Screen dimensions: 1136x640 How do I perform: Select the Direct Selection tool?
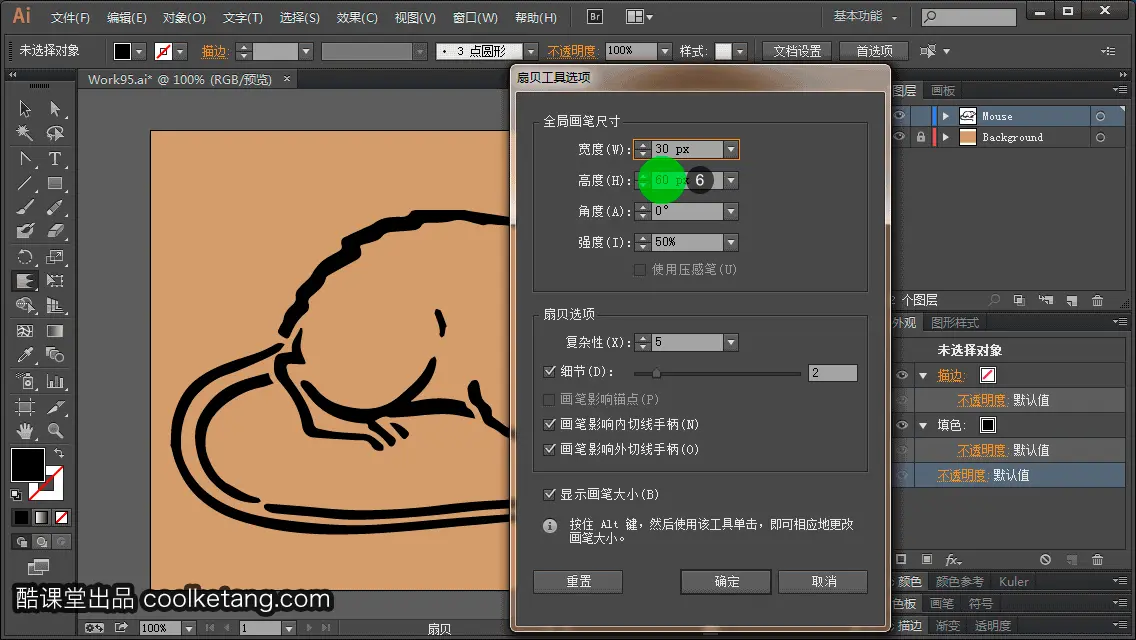tap(55, 109)
